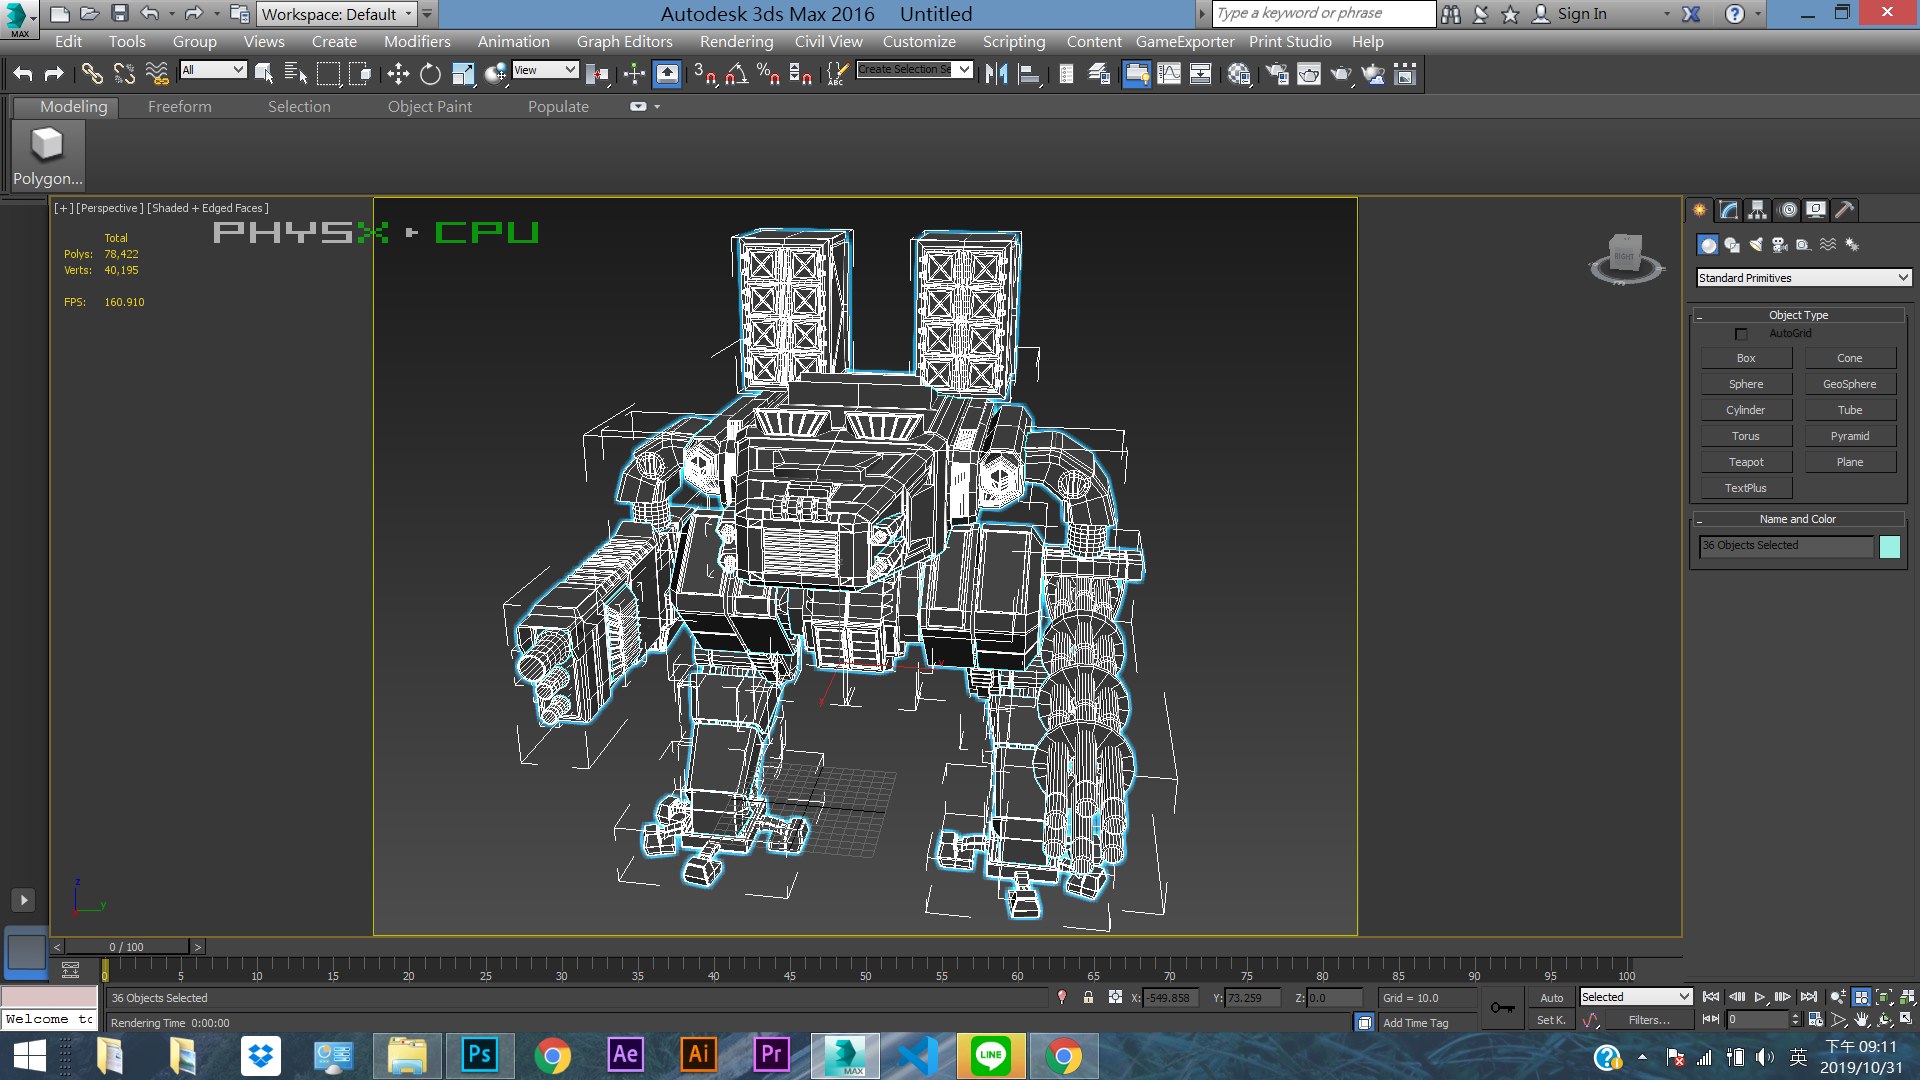The height and width of the screenshot is (1080, 1920).
Task: Select the Cameras category icon
Action: pyautogui.click(x=1780, y=244)
